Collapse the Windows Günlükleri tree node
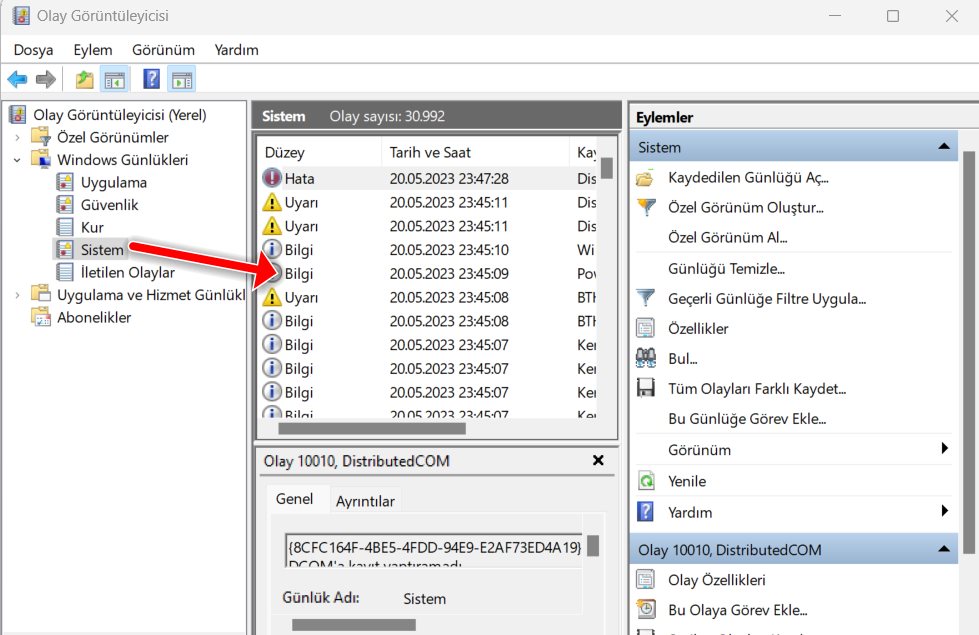The image size is (979, 635). click(17, 160)
